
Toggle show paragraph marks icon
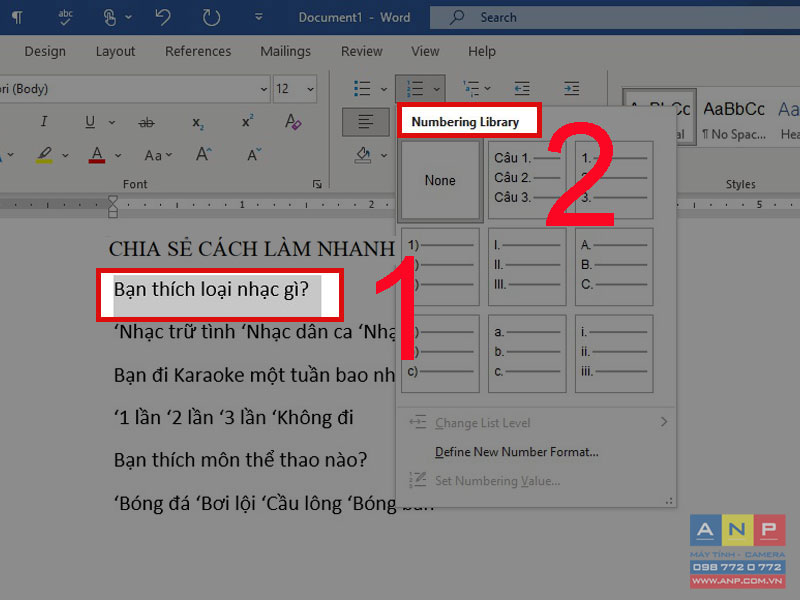click(17, 18)
